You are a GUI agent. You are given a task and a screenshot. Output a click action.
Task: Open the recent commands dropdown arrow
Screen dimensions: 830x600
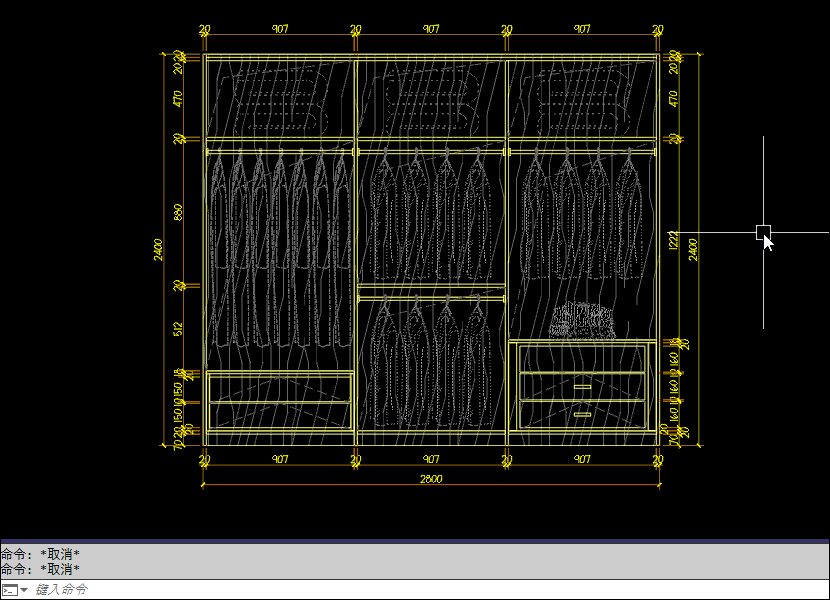pyautogui.click(x=24, y=590)
